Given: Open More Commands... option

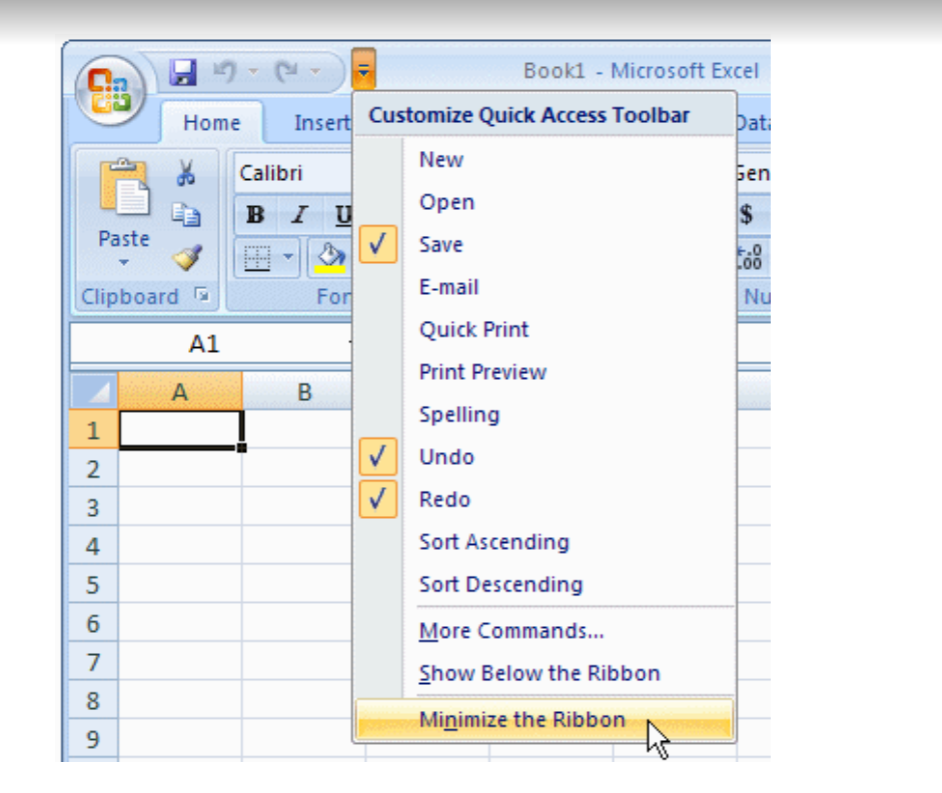Looking at the screenshot, I should click(x=511, y=631).
